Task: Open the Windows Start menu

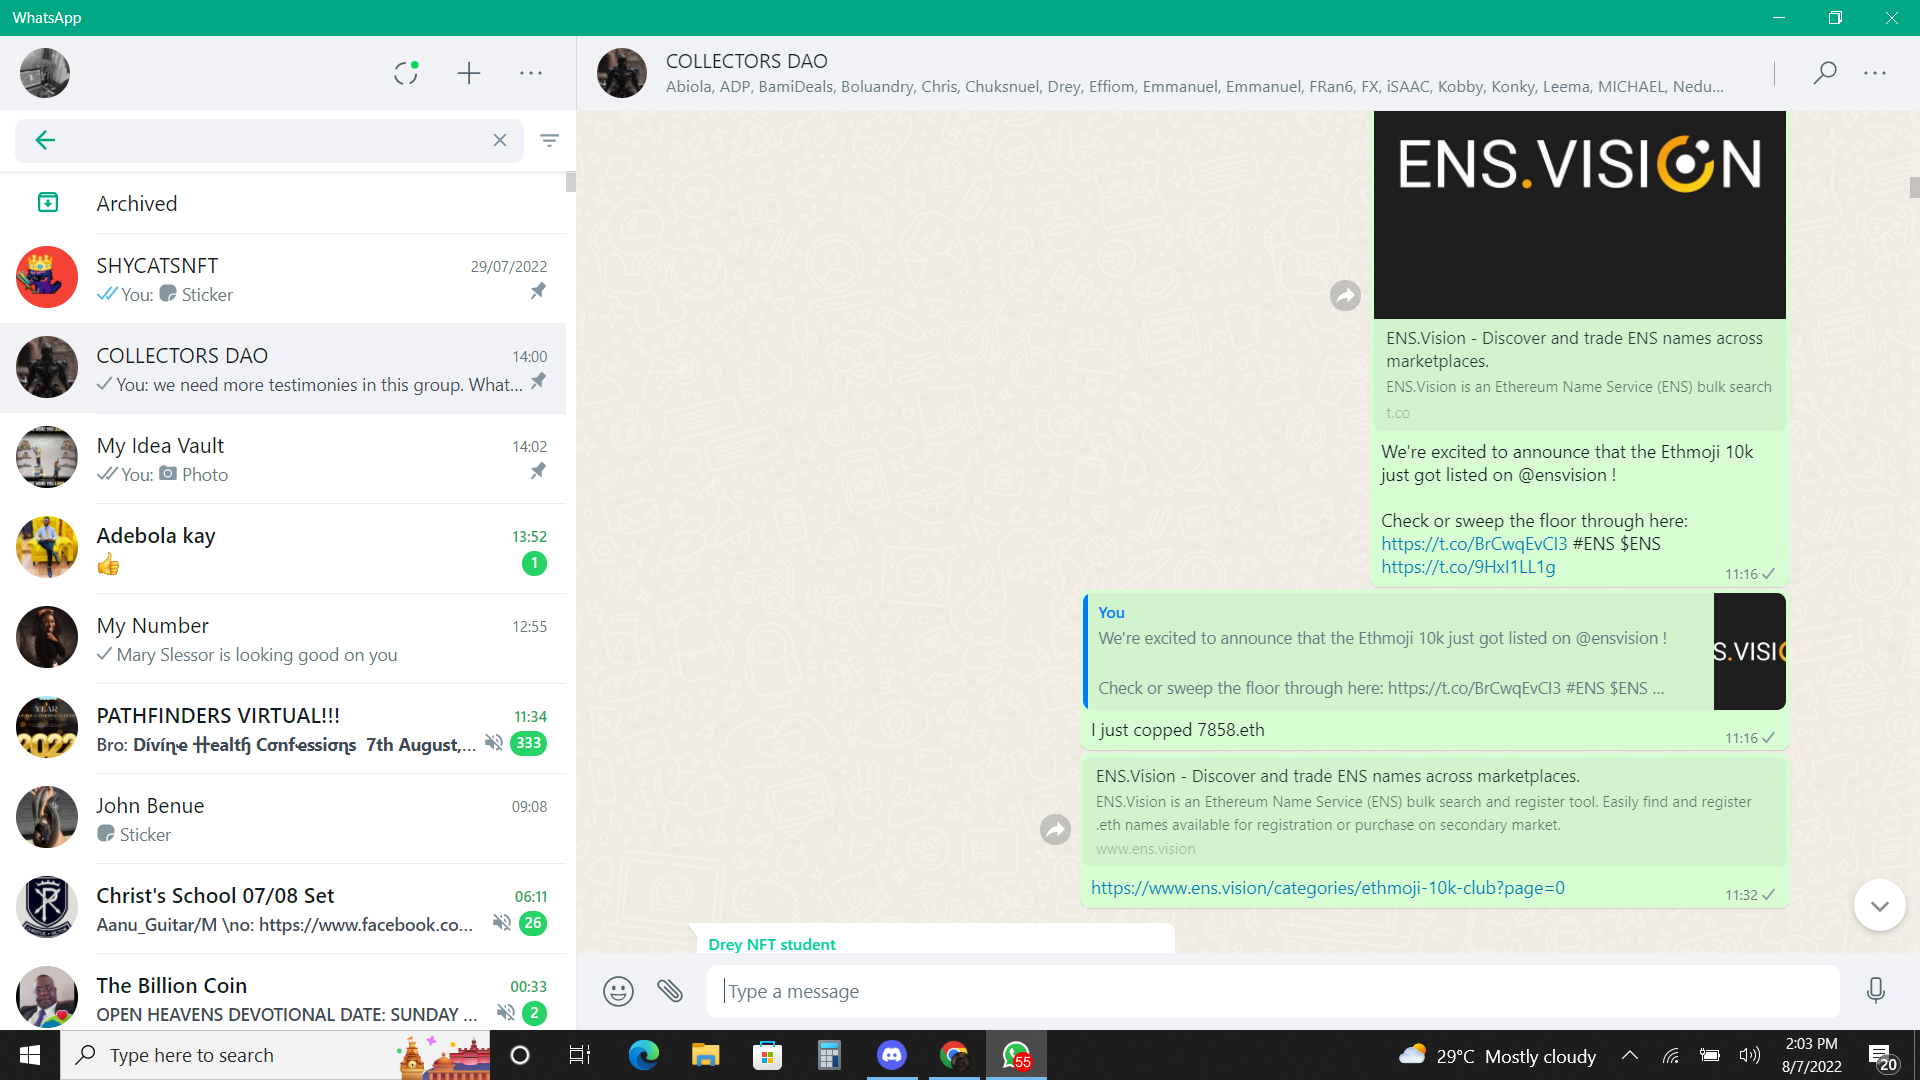Action: click(x=30, y=1055)
